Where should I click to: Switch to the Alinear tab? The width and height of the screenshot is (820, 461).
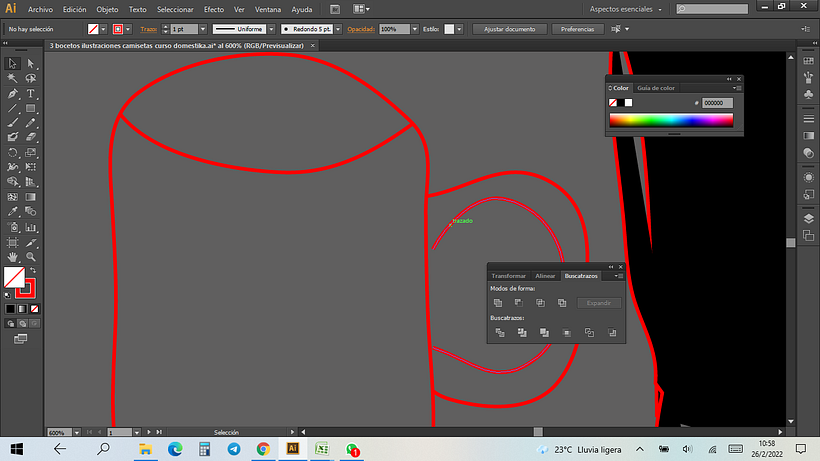pyautogui.click(x=545, y=276)
